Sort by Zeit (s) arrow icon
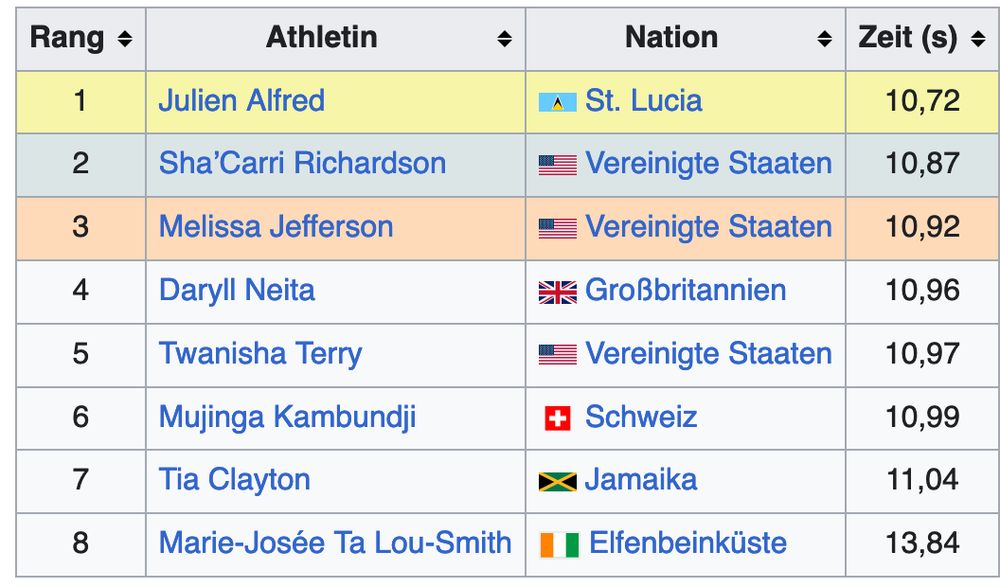Viewport: 1000px width, 586px height. [978, 39]
